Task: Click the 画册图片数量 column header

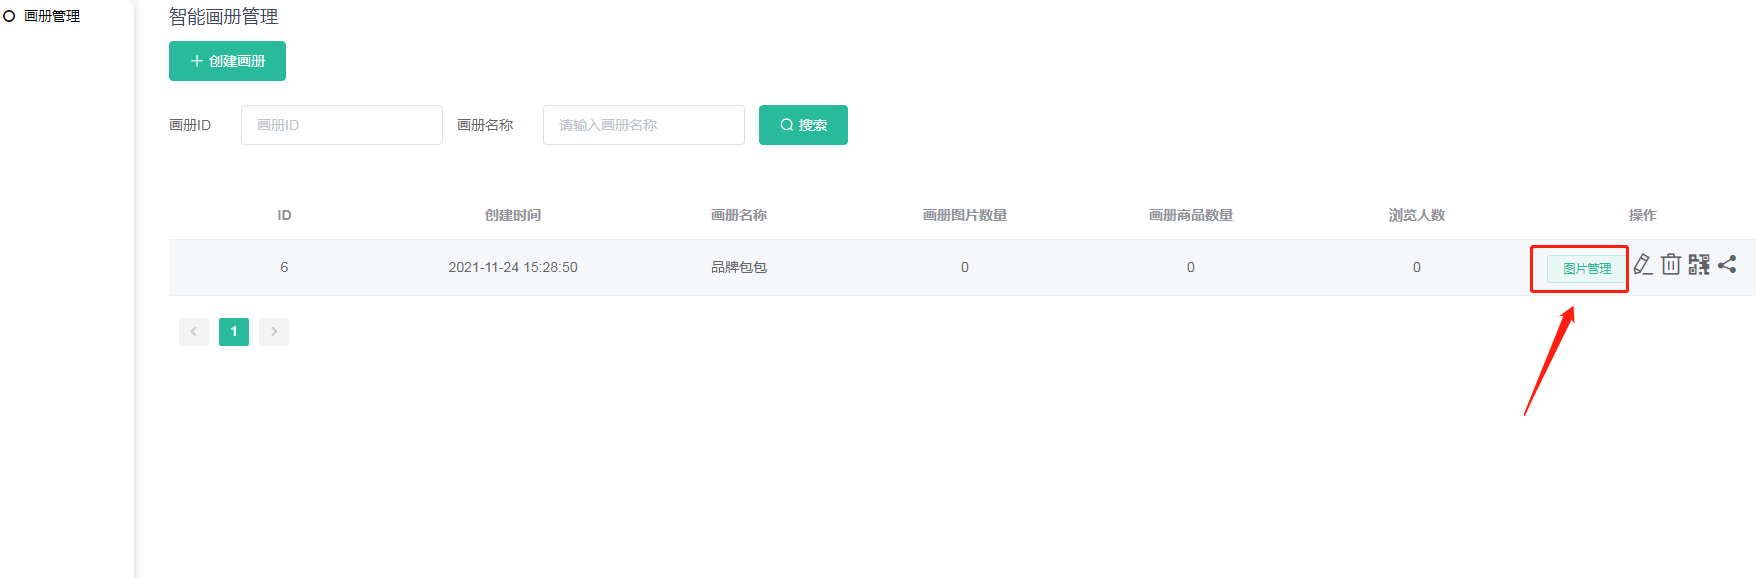Action: click(964, 215)
